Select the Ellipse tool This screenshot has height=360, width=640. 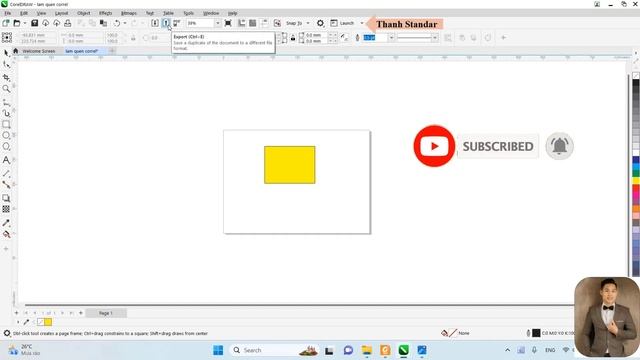6,135
